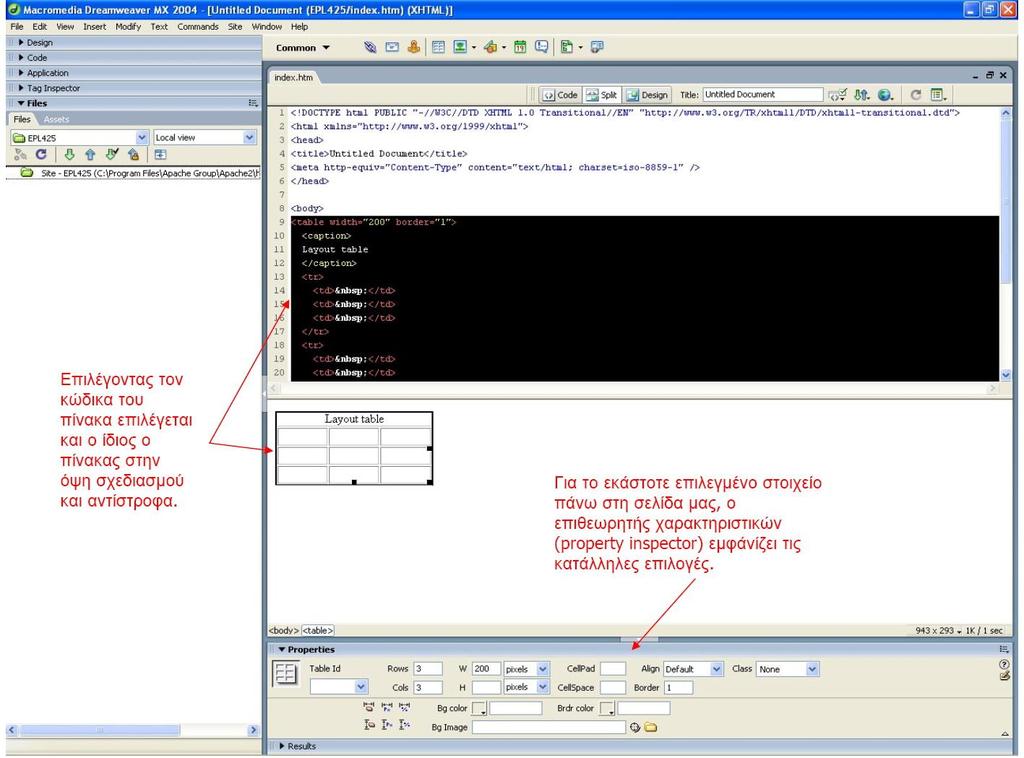Insert date using the calendar icon

click(520, 47)
